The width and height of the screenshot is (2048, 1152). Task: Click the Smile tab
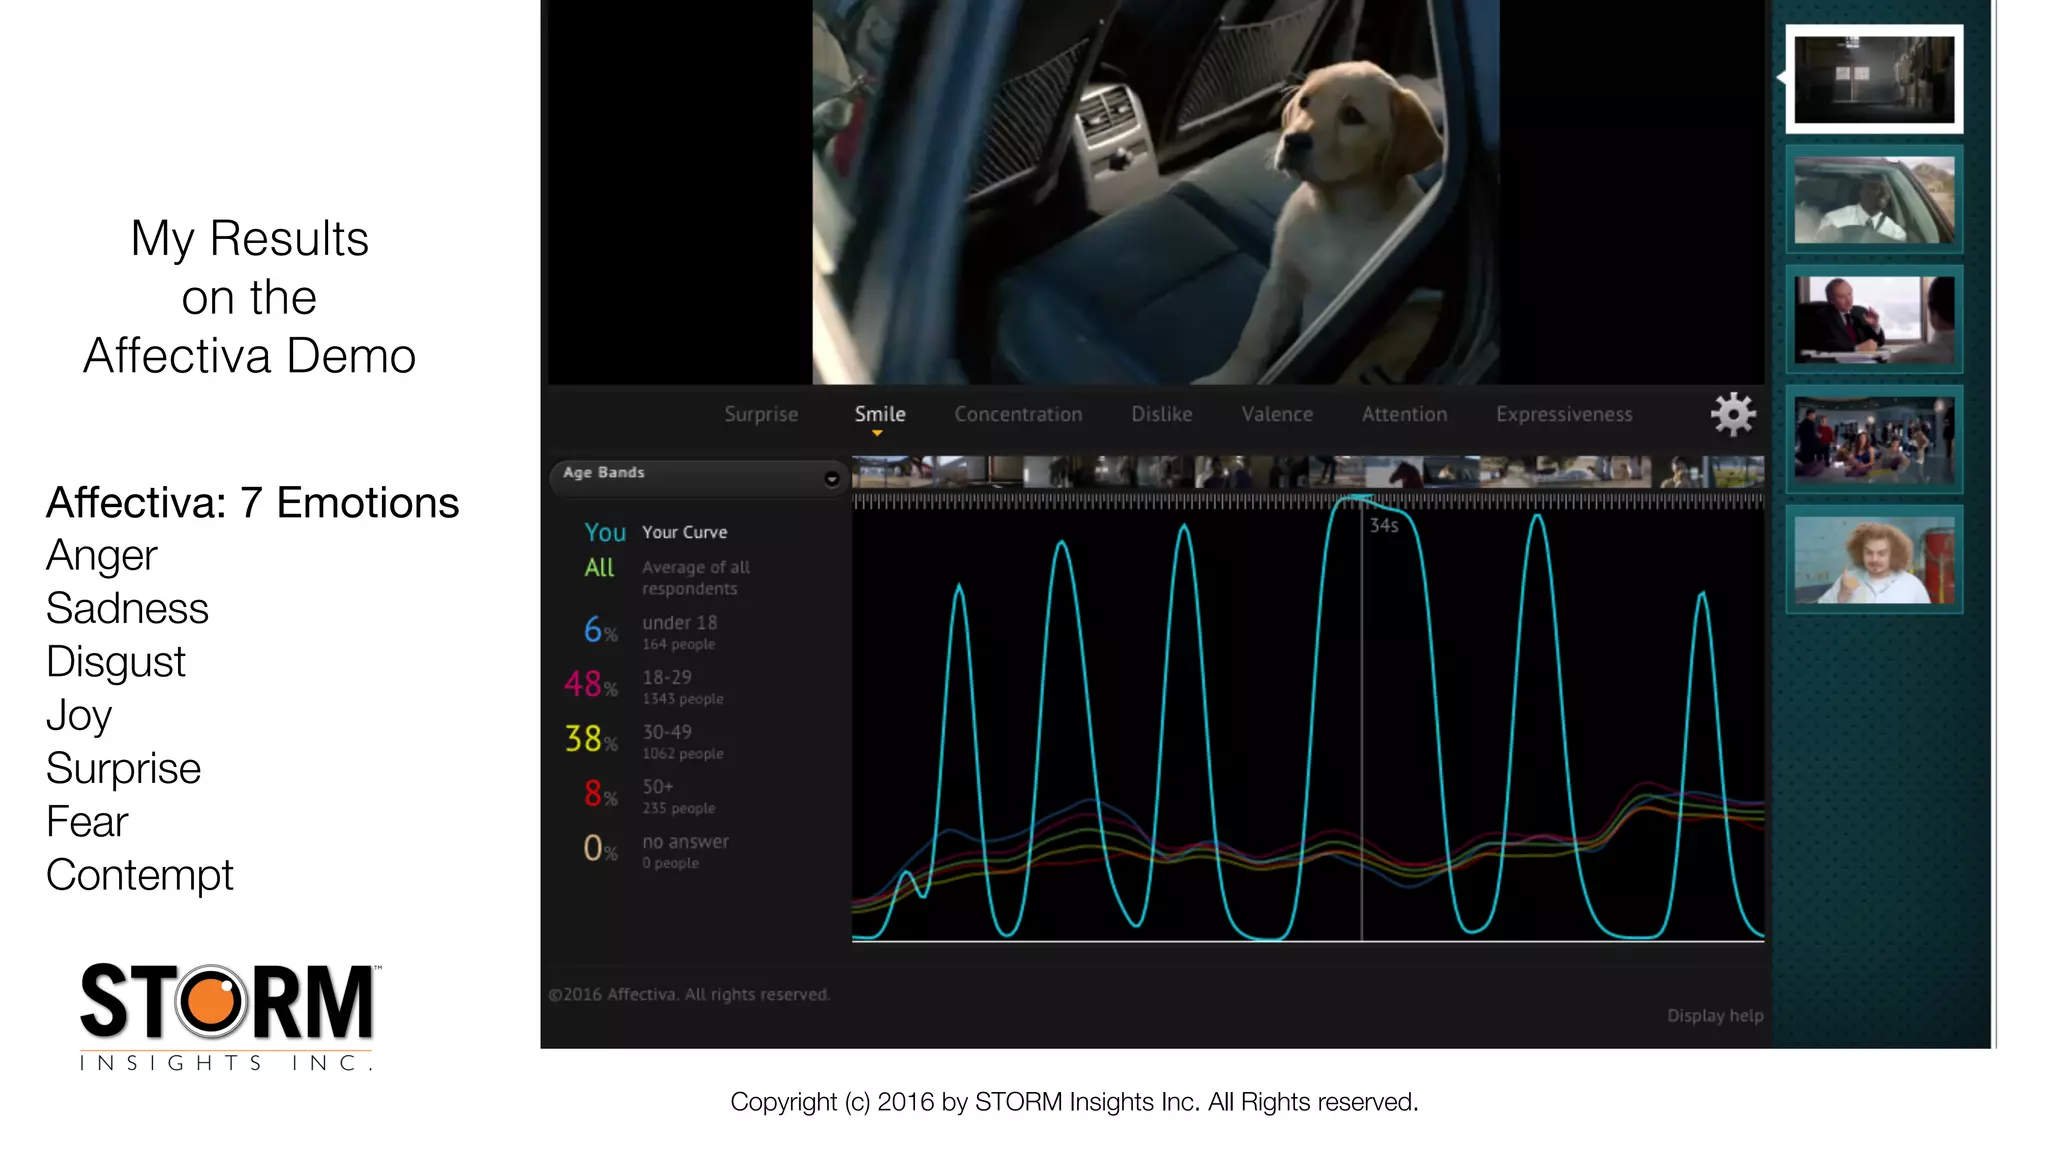880,414
